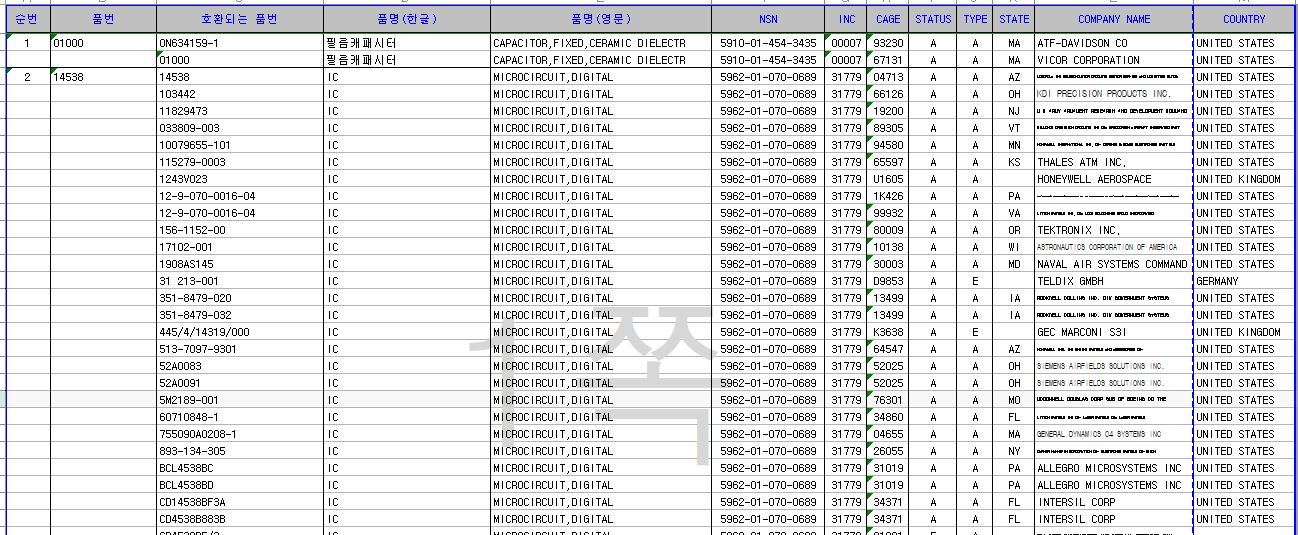Select the 품번 column header
1298x535 pixels.
tap(103, 19)
